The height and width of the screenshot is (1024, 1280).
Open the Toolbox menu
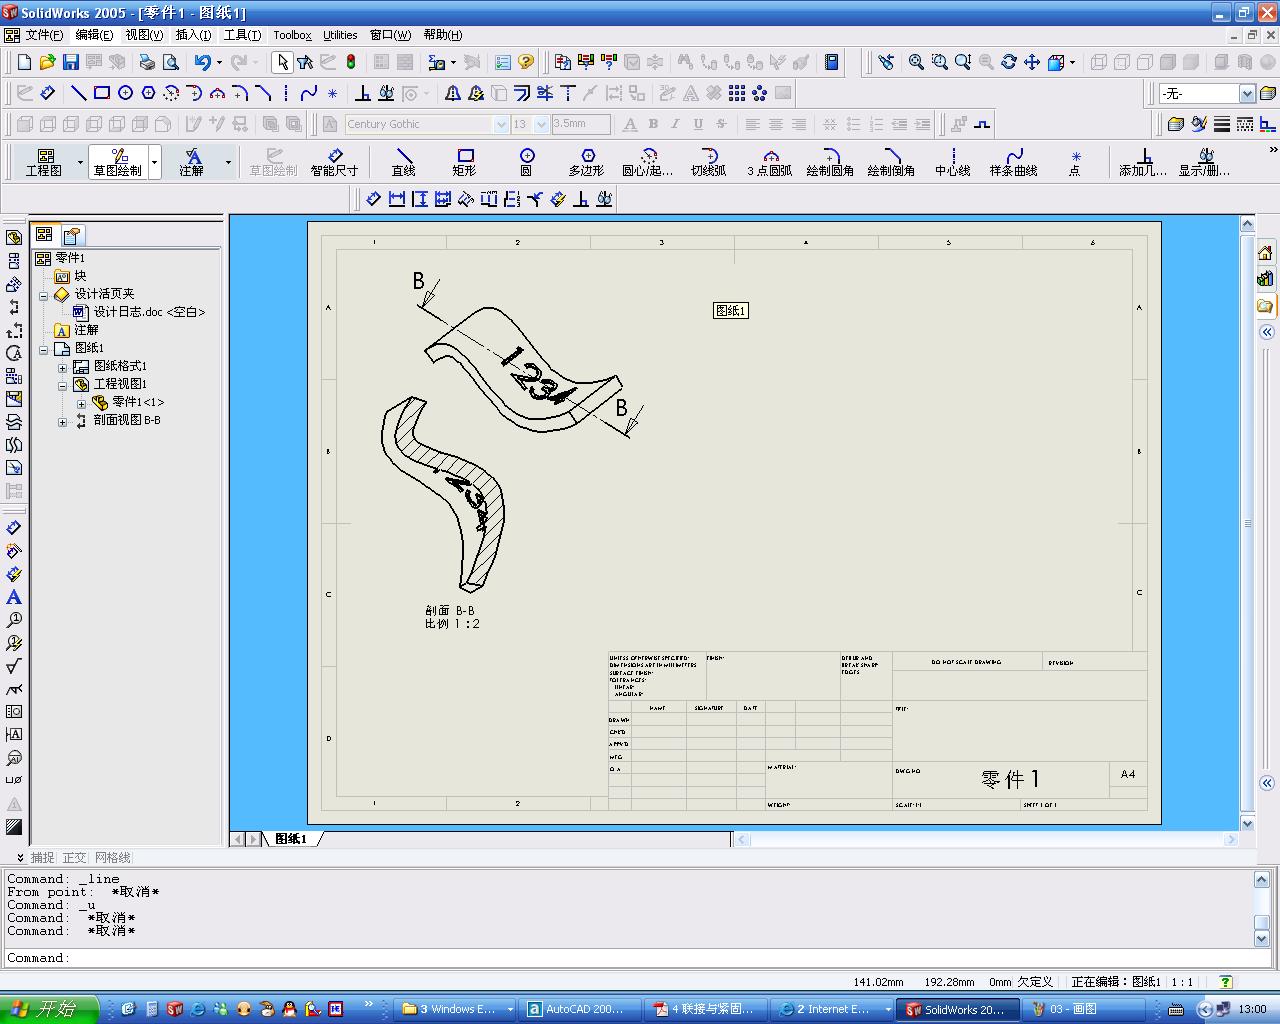(x=292, y=35)
